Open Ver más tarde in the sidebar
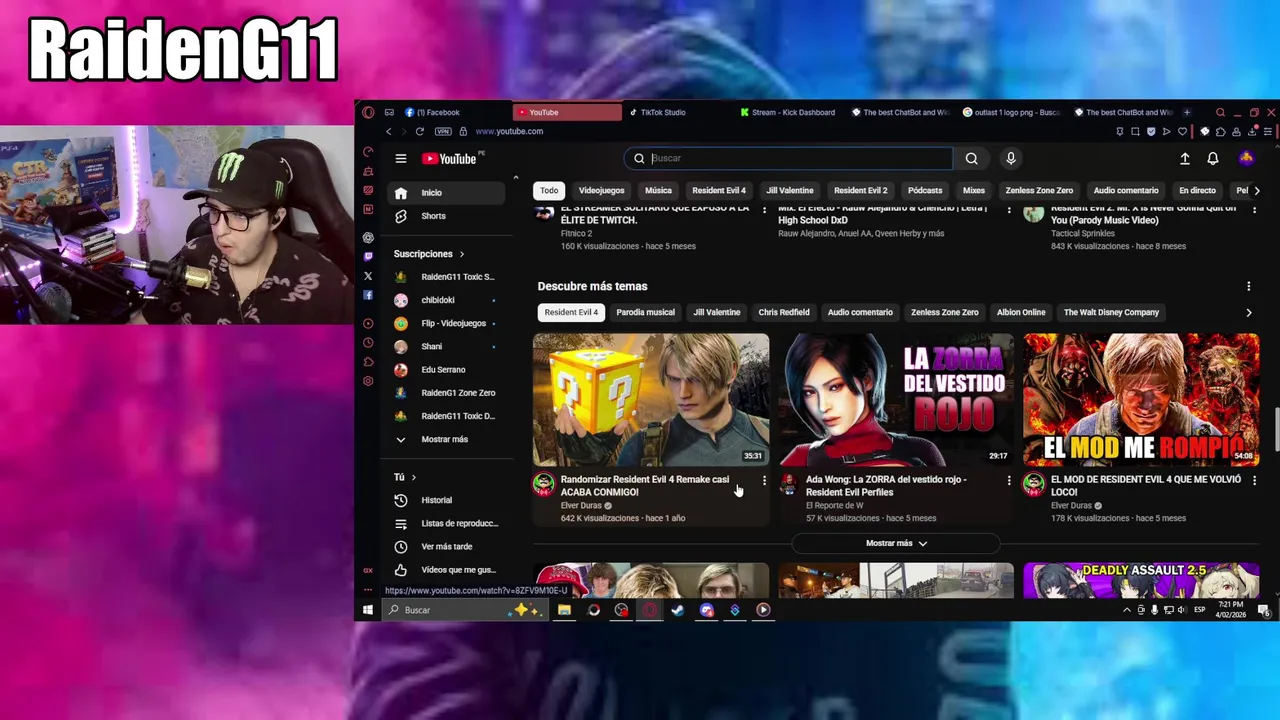Viewport: 1280px width, 720px height. click(445, 546)
